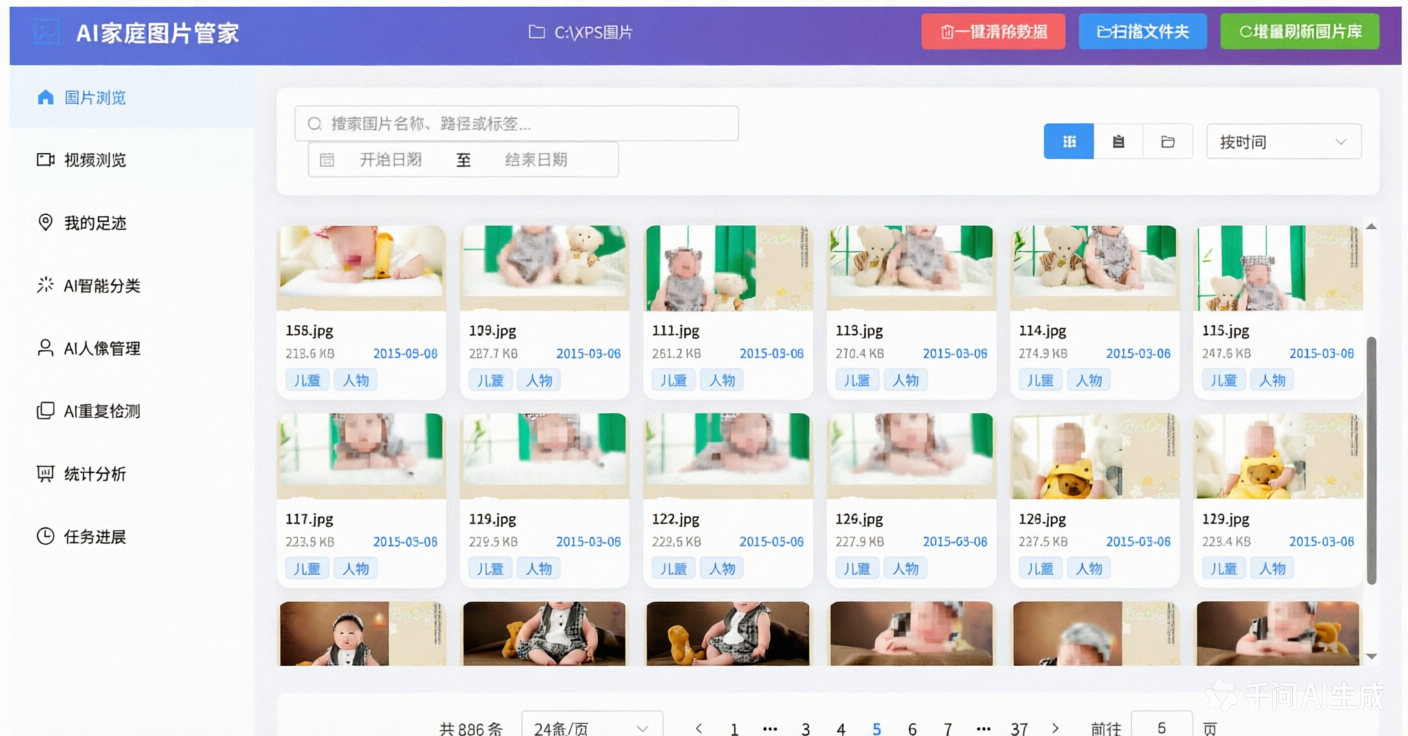Go to previous page arrow
This screenshot has height=736, width=1408.
pos(699,729)
